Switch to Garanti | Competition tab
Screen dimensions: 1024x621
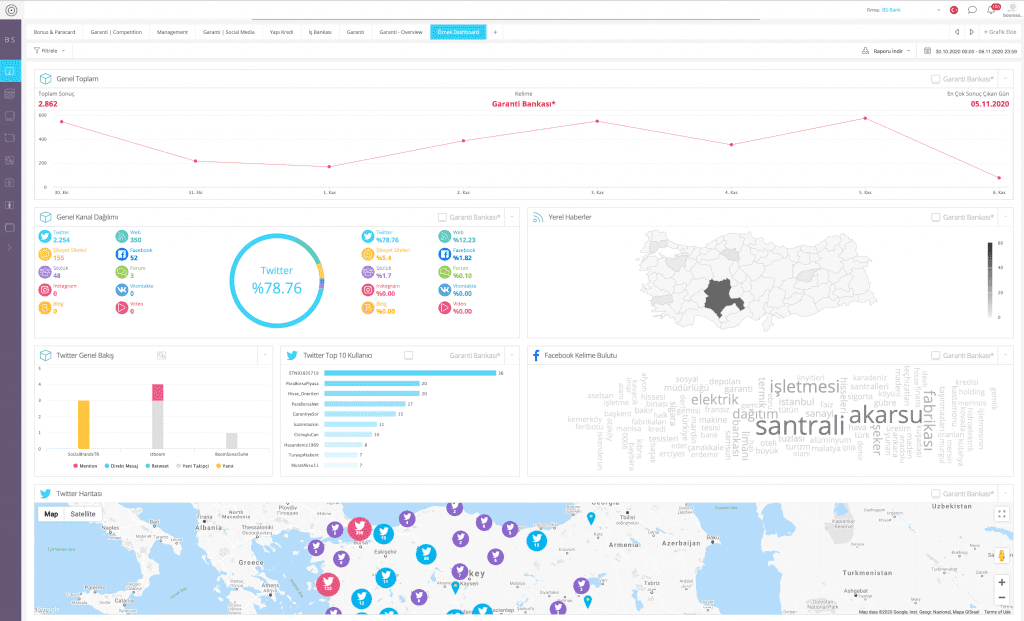point(116,32)
